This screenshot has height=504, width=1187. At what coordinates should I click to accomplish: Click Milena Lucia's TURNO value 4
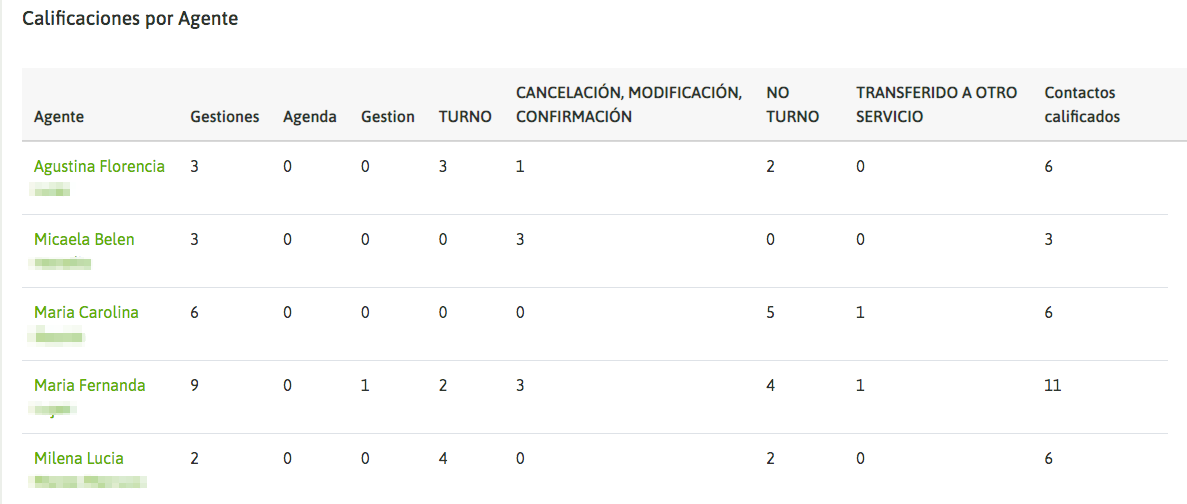443,459
